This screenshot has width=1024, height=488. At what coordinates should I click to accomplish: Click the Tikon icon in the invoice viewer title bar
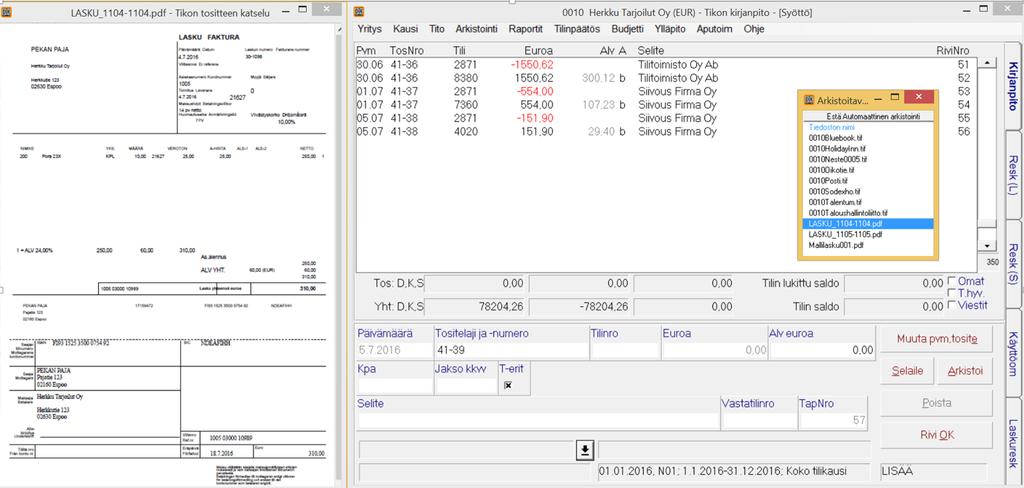click(7, 11)
